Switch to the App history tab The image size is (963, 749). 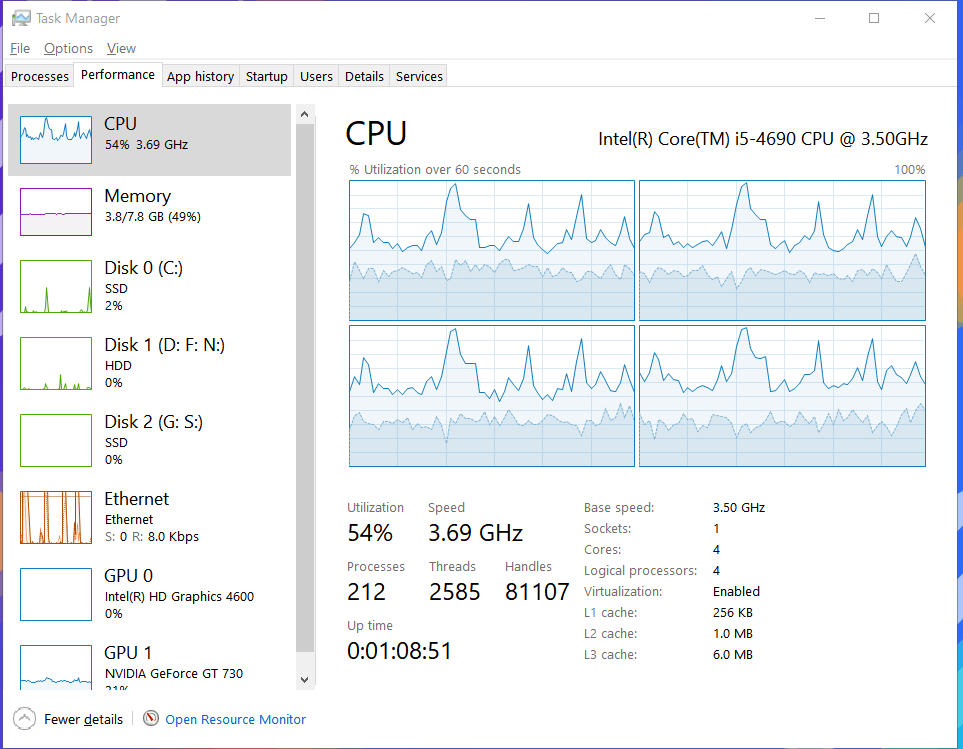pos(200,76)
